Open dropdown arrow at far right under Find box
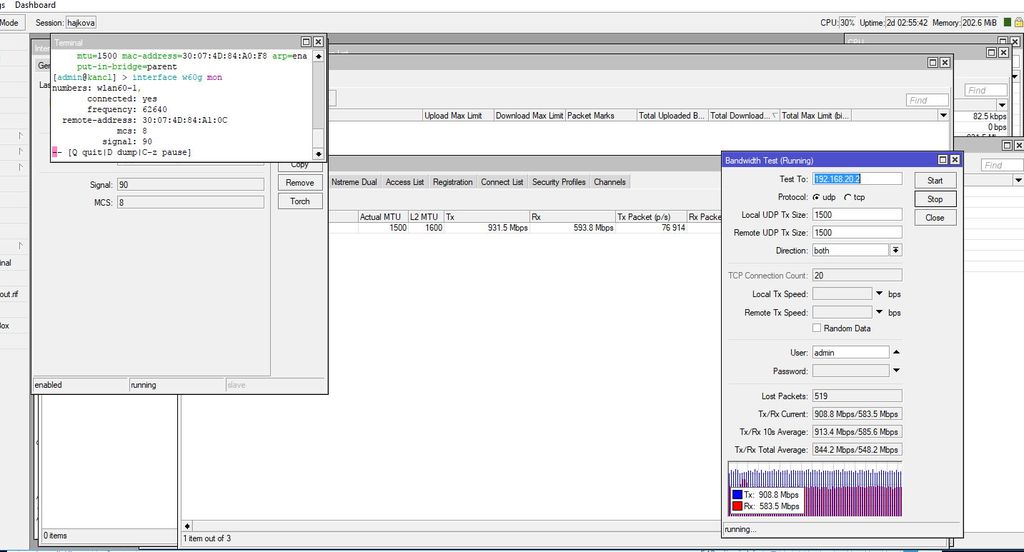The height and width of the screenshot is (552, 1024). 1018,180
